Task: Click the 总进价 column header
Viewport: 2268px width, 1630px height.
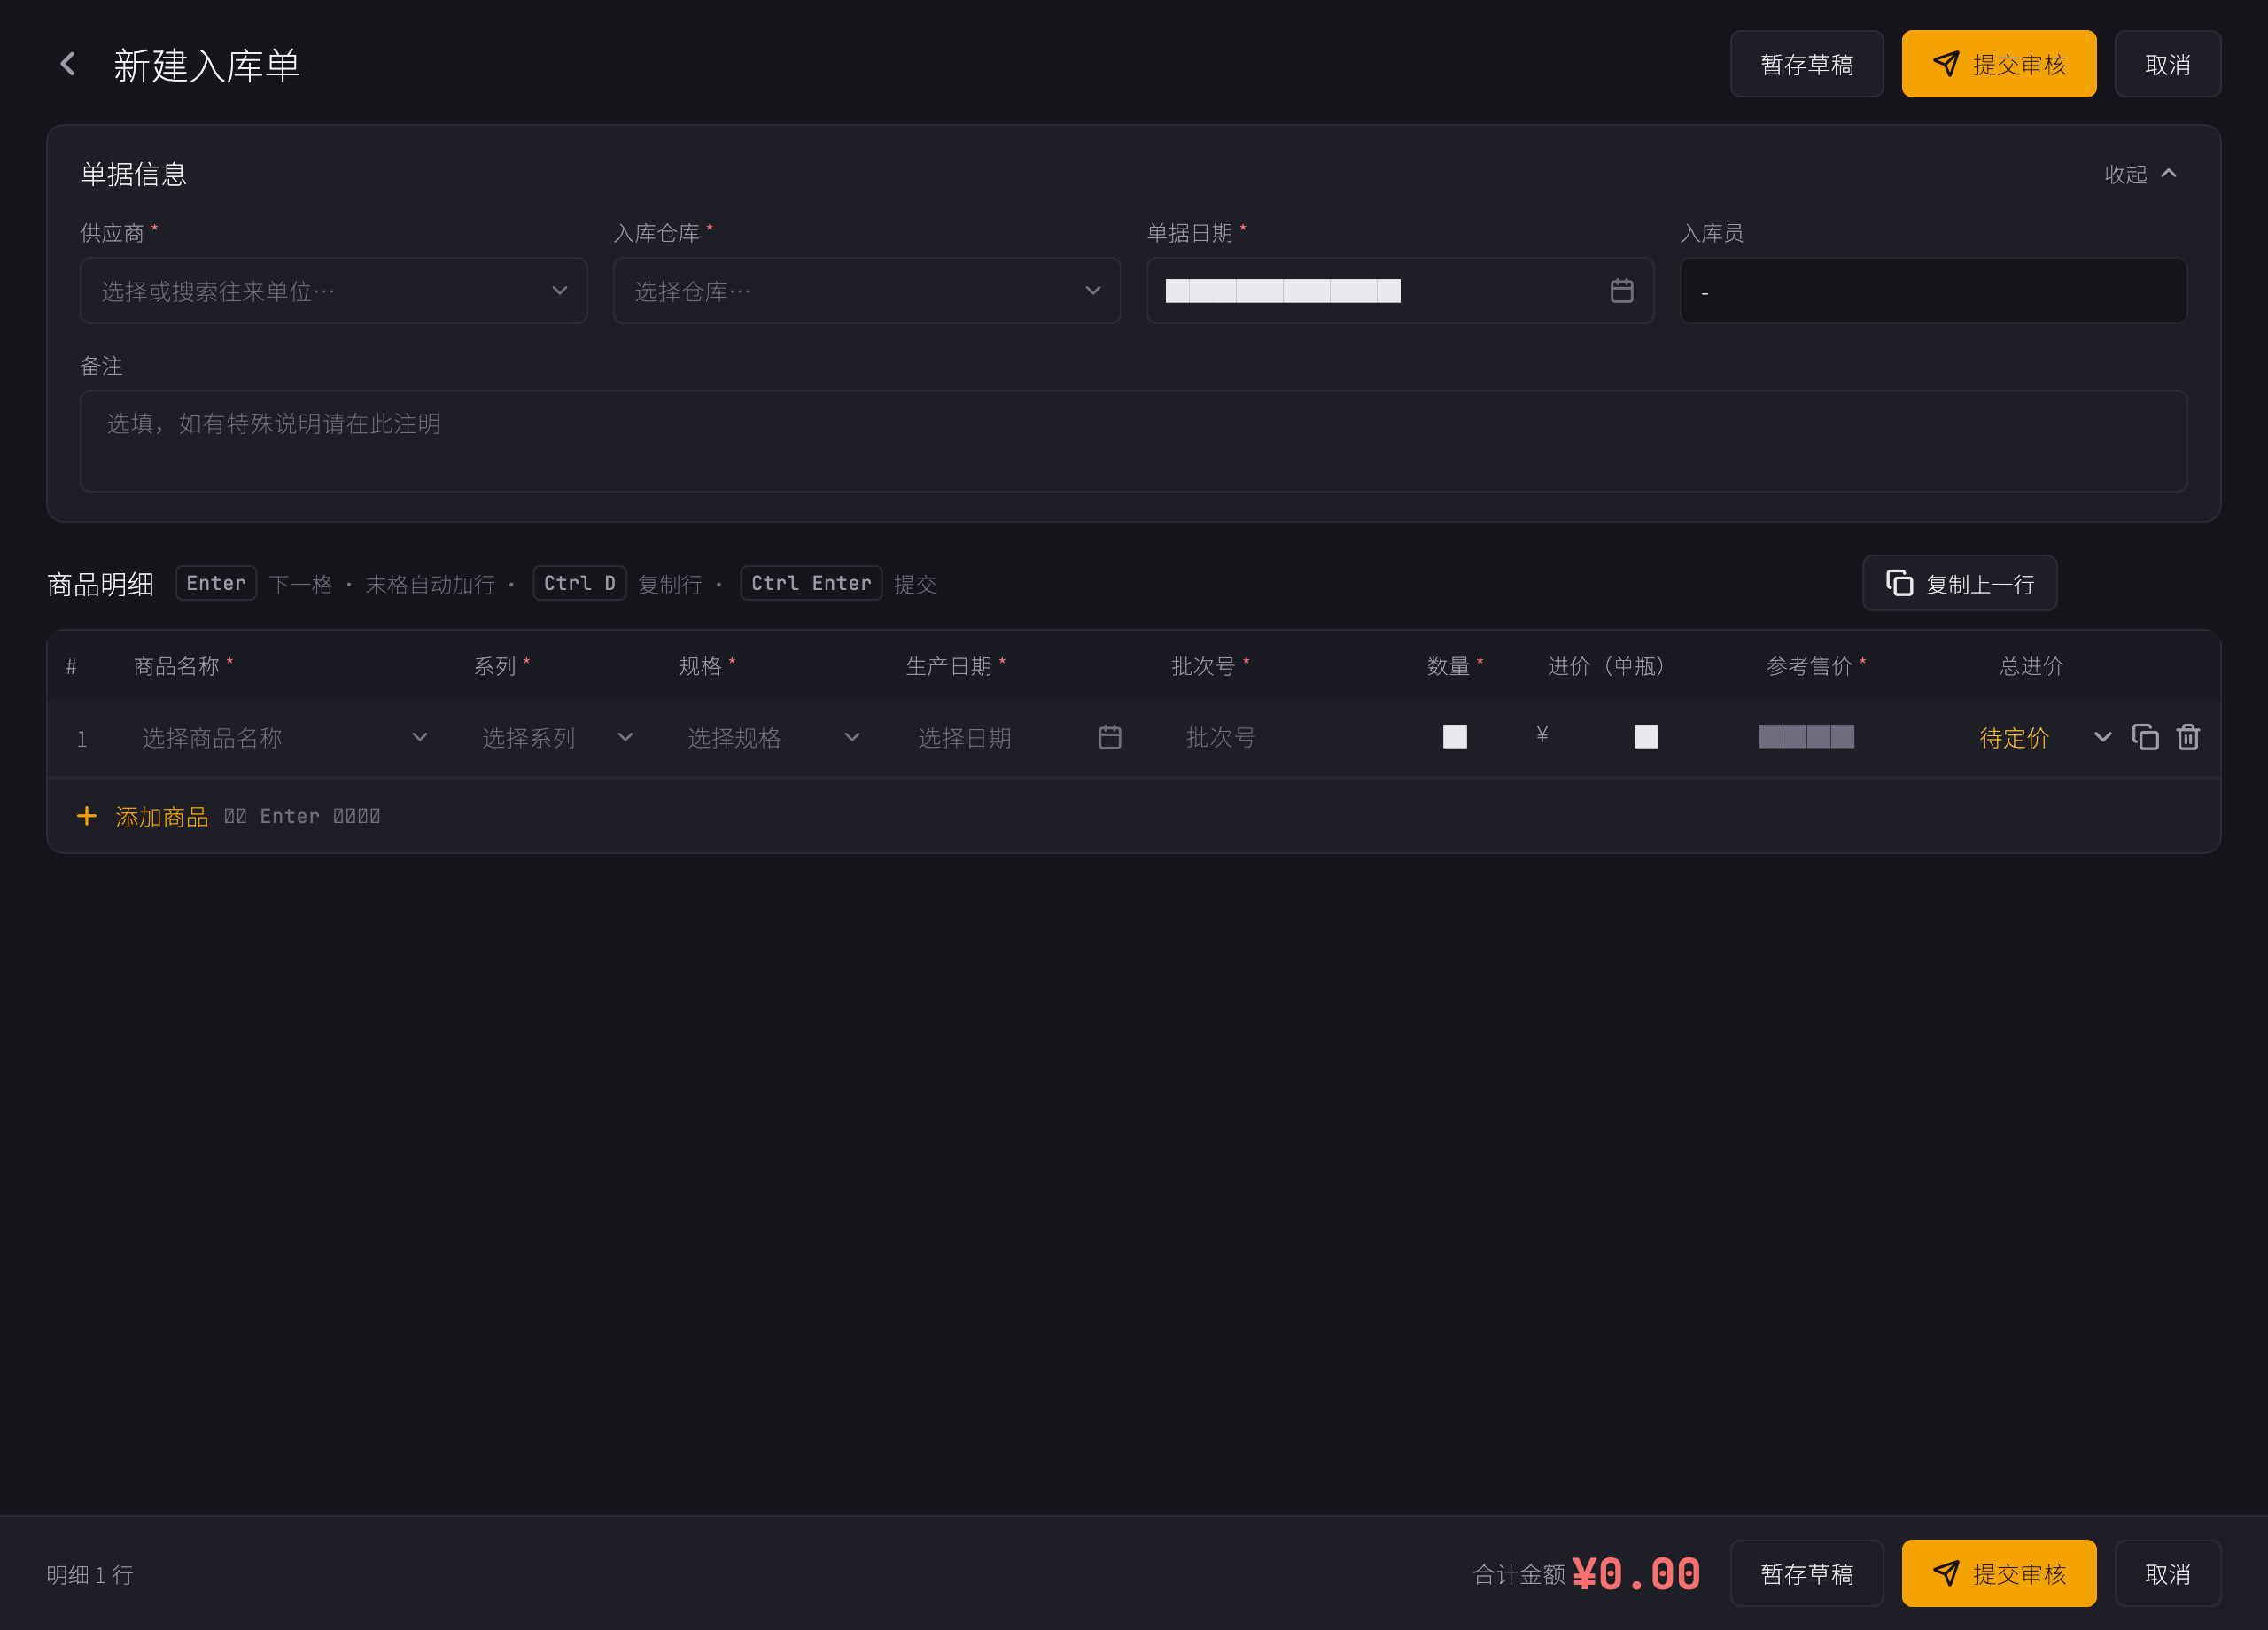Action: [2031, 666]
